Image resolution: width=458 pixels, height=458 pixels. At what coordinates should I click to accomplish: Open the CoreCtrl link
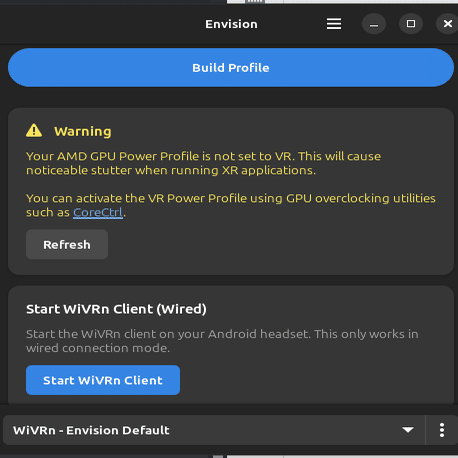pos(98,212)
